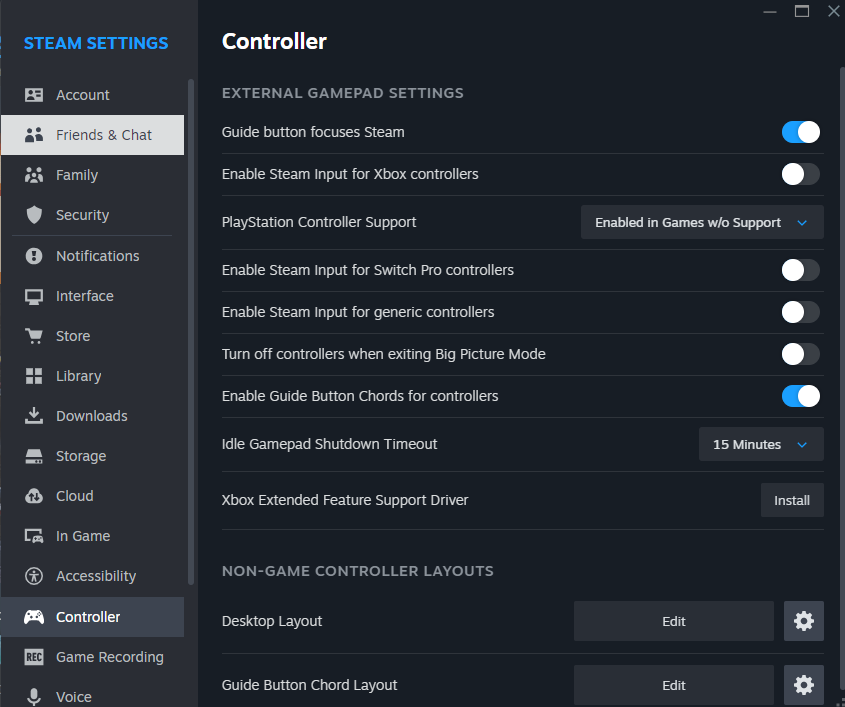The width and height of the screenshot is (845, 707).
Task: Click the Non-Game Controller Layouts heading
Action: click(358, 571)
